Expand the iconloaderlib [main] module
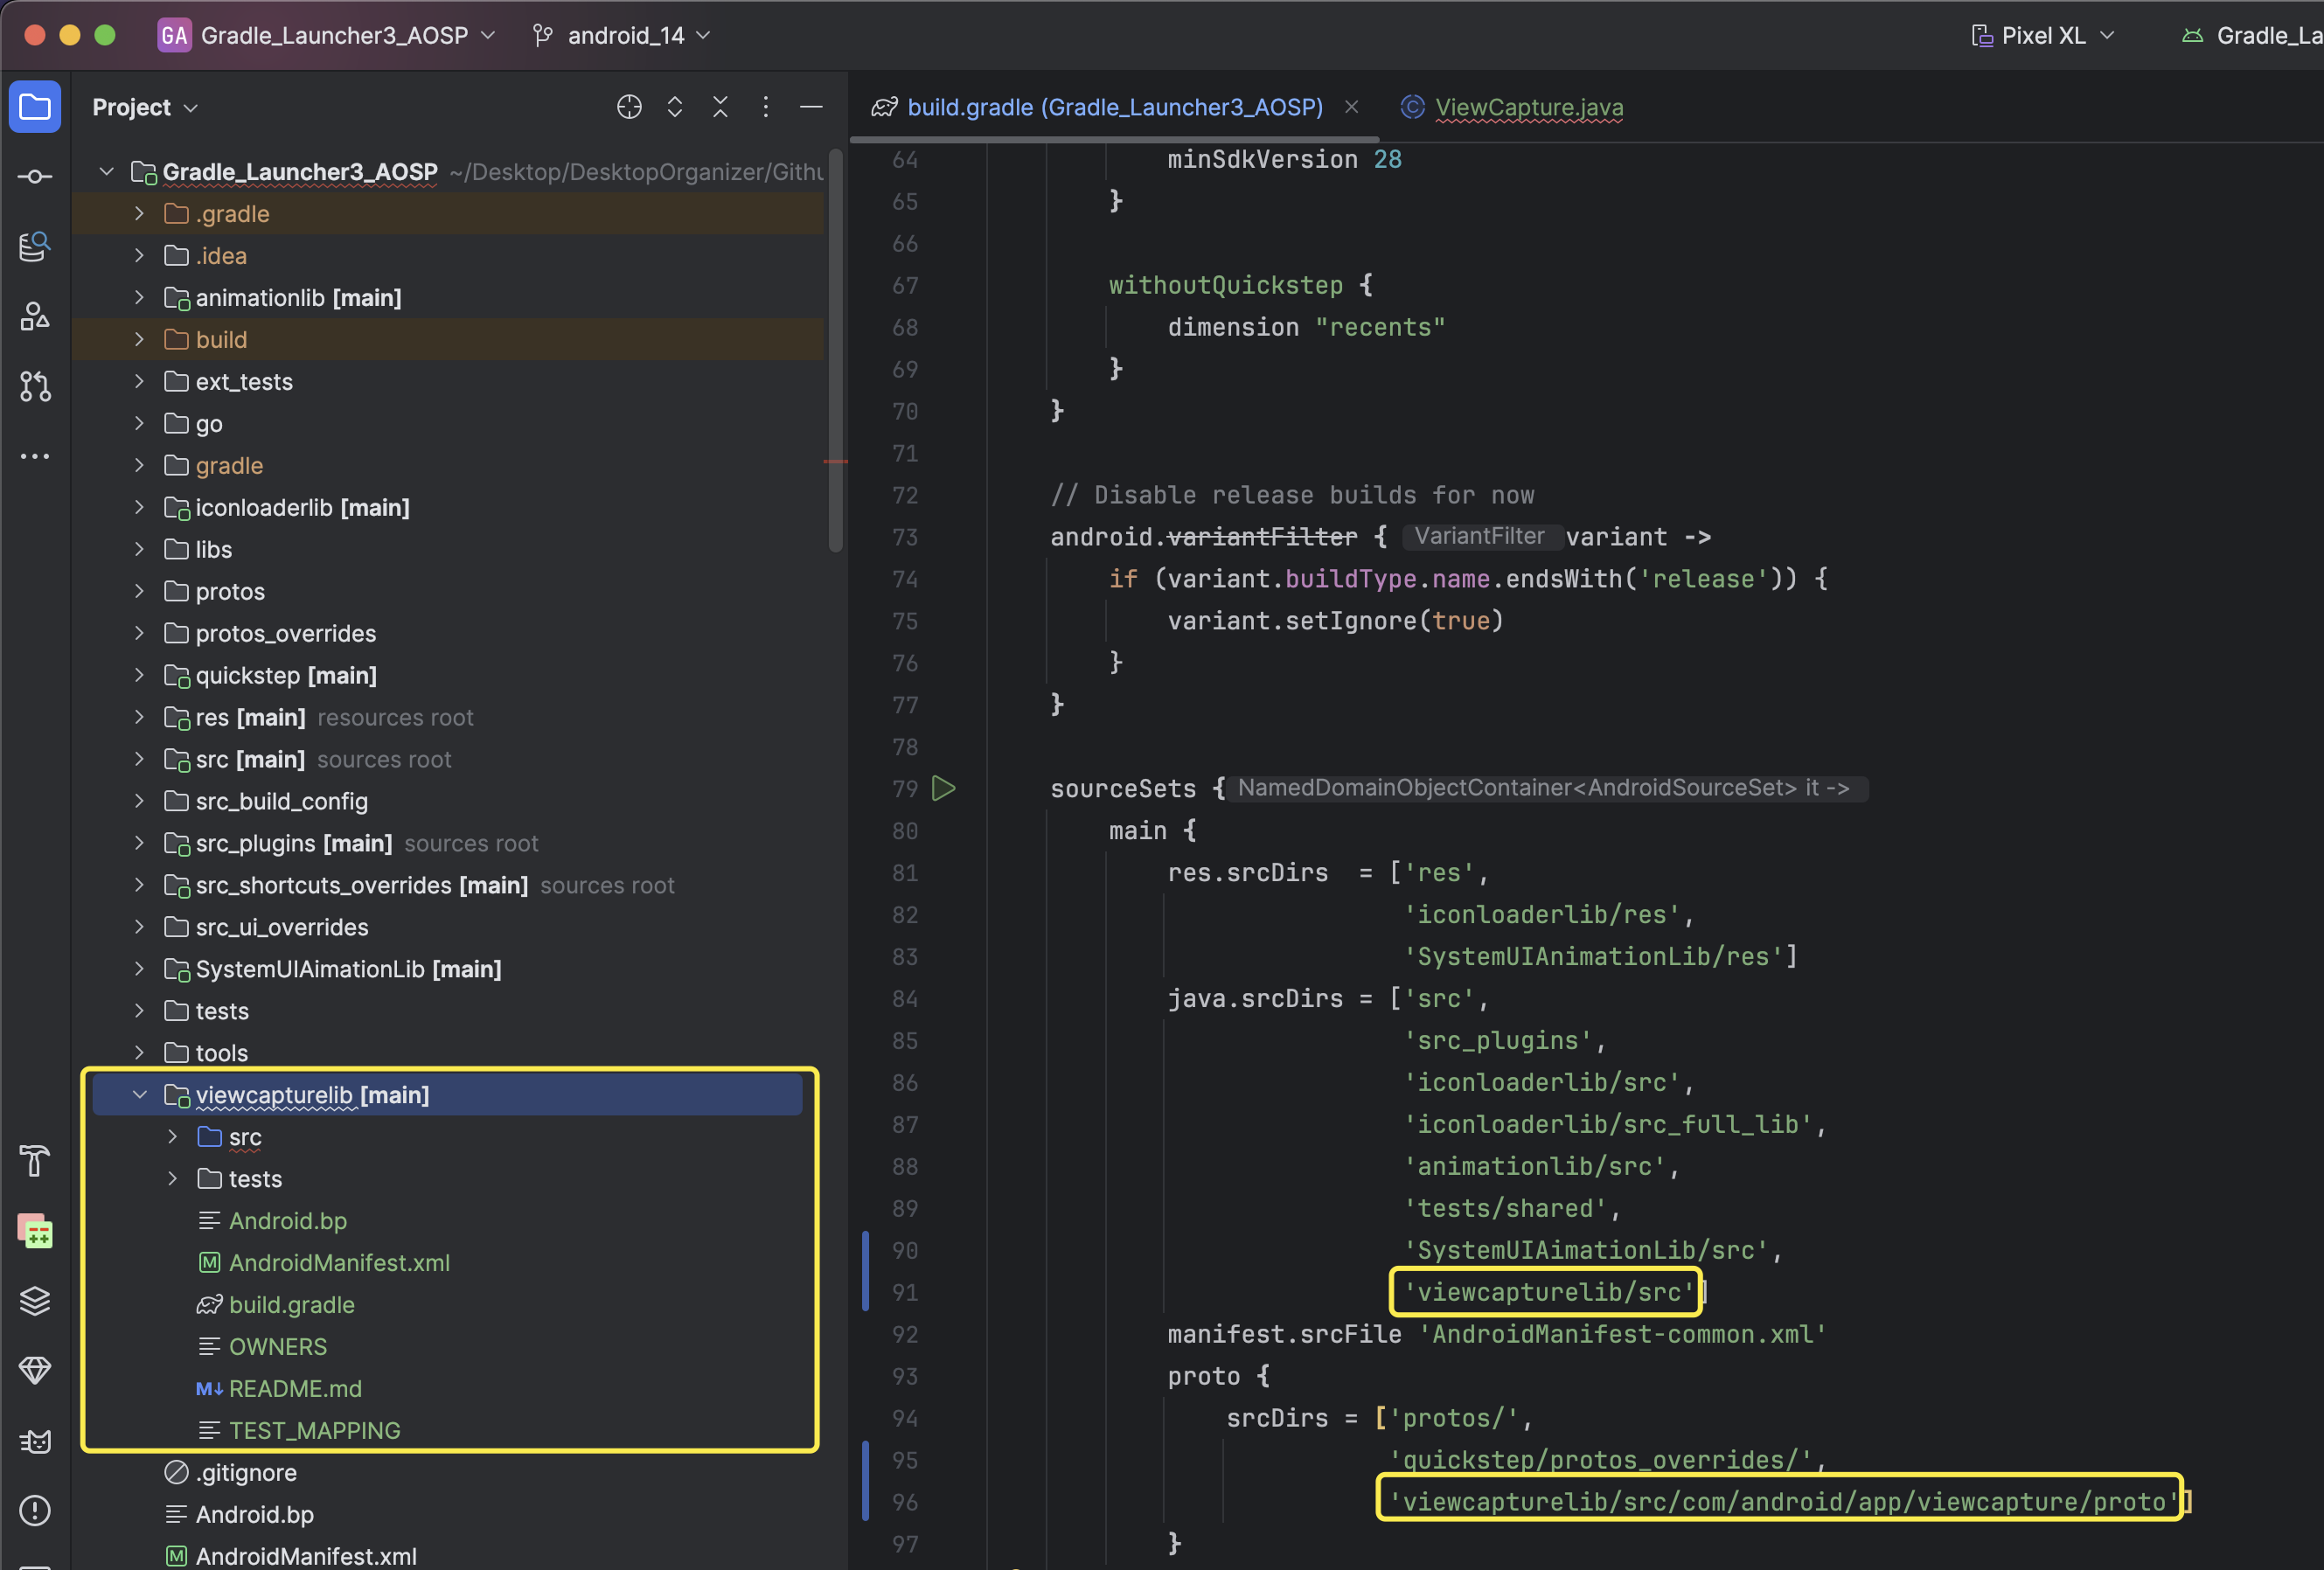 click(139, 507)
